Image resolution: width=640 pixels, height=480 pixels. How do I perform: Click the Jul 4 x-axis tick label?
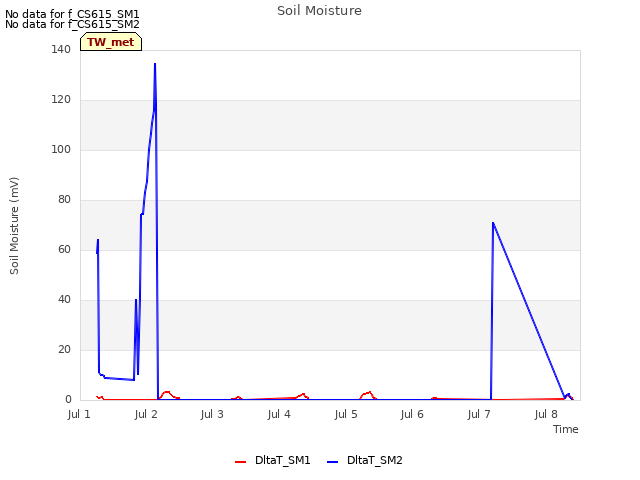click(x=279, y=414)
